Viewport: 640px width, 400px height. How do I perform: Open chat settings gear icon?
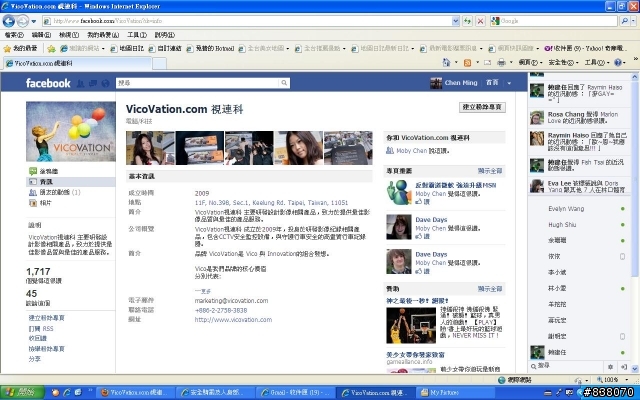coord(611,367)
